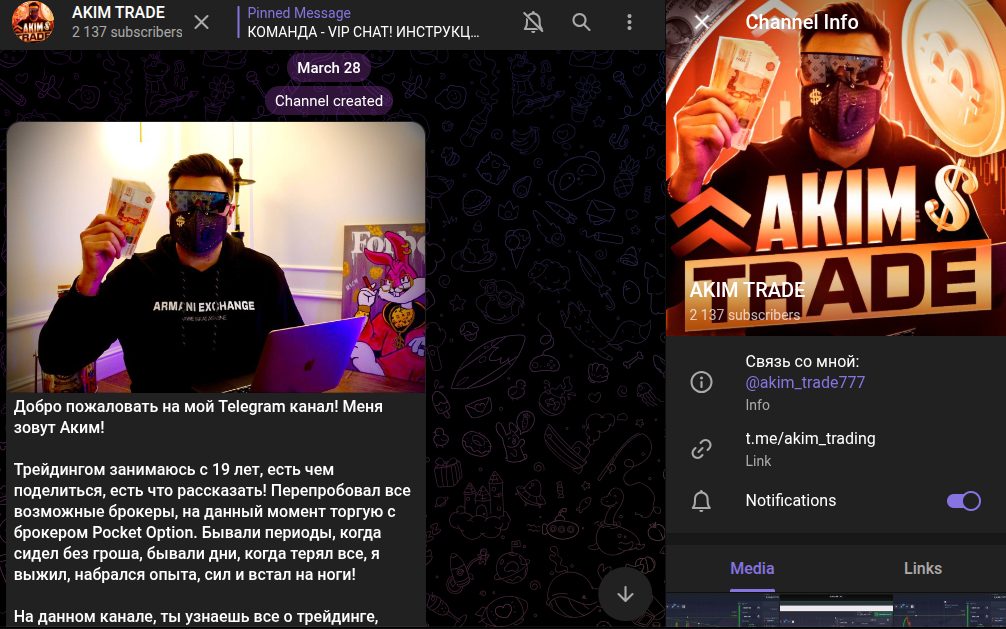Close the Channel Info panel
The image size is (1006, 629).
tap(702, 22)
